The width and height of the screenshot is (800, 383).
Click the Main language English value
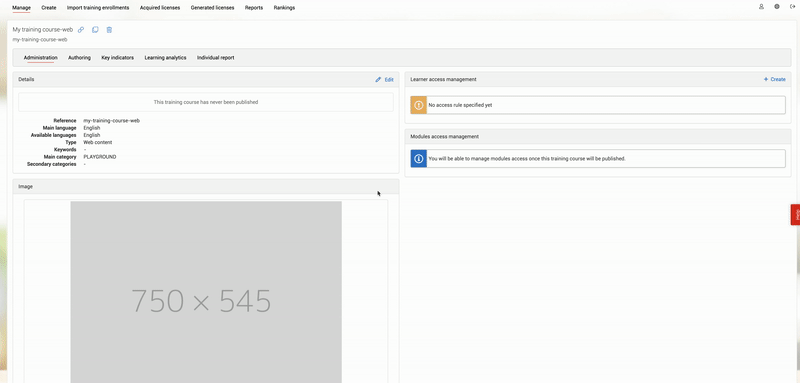click(x=92, y=128)
